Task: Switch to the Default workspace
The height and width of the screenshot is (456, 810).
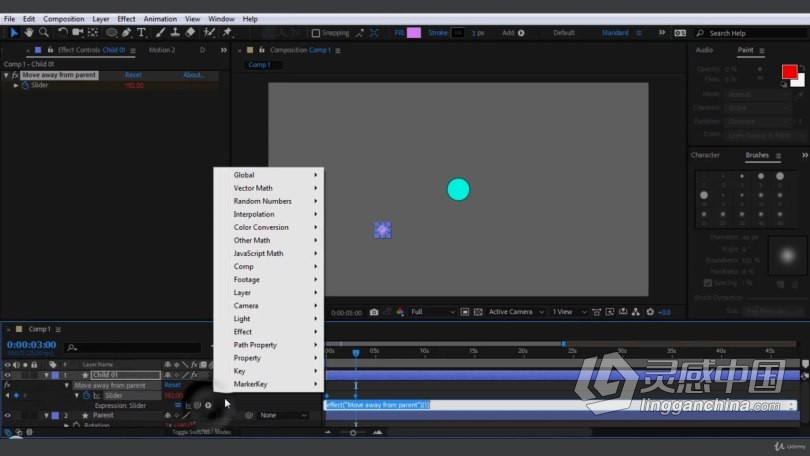Action: click(564, 33)
